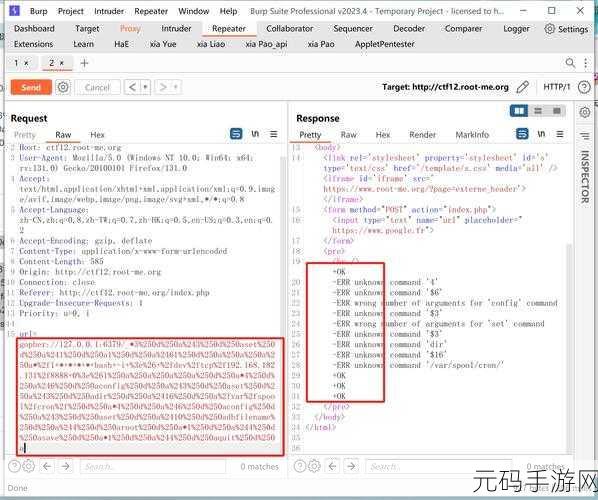
Task: Switch to the Collaborator tab
Action: [289, 29]
